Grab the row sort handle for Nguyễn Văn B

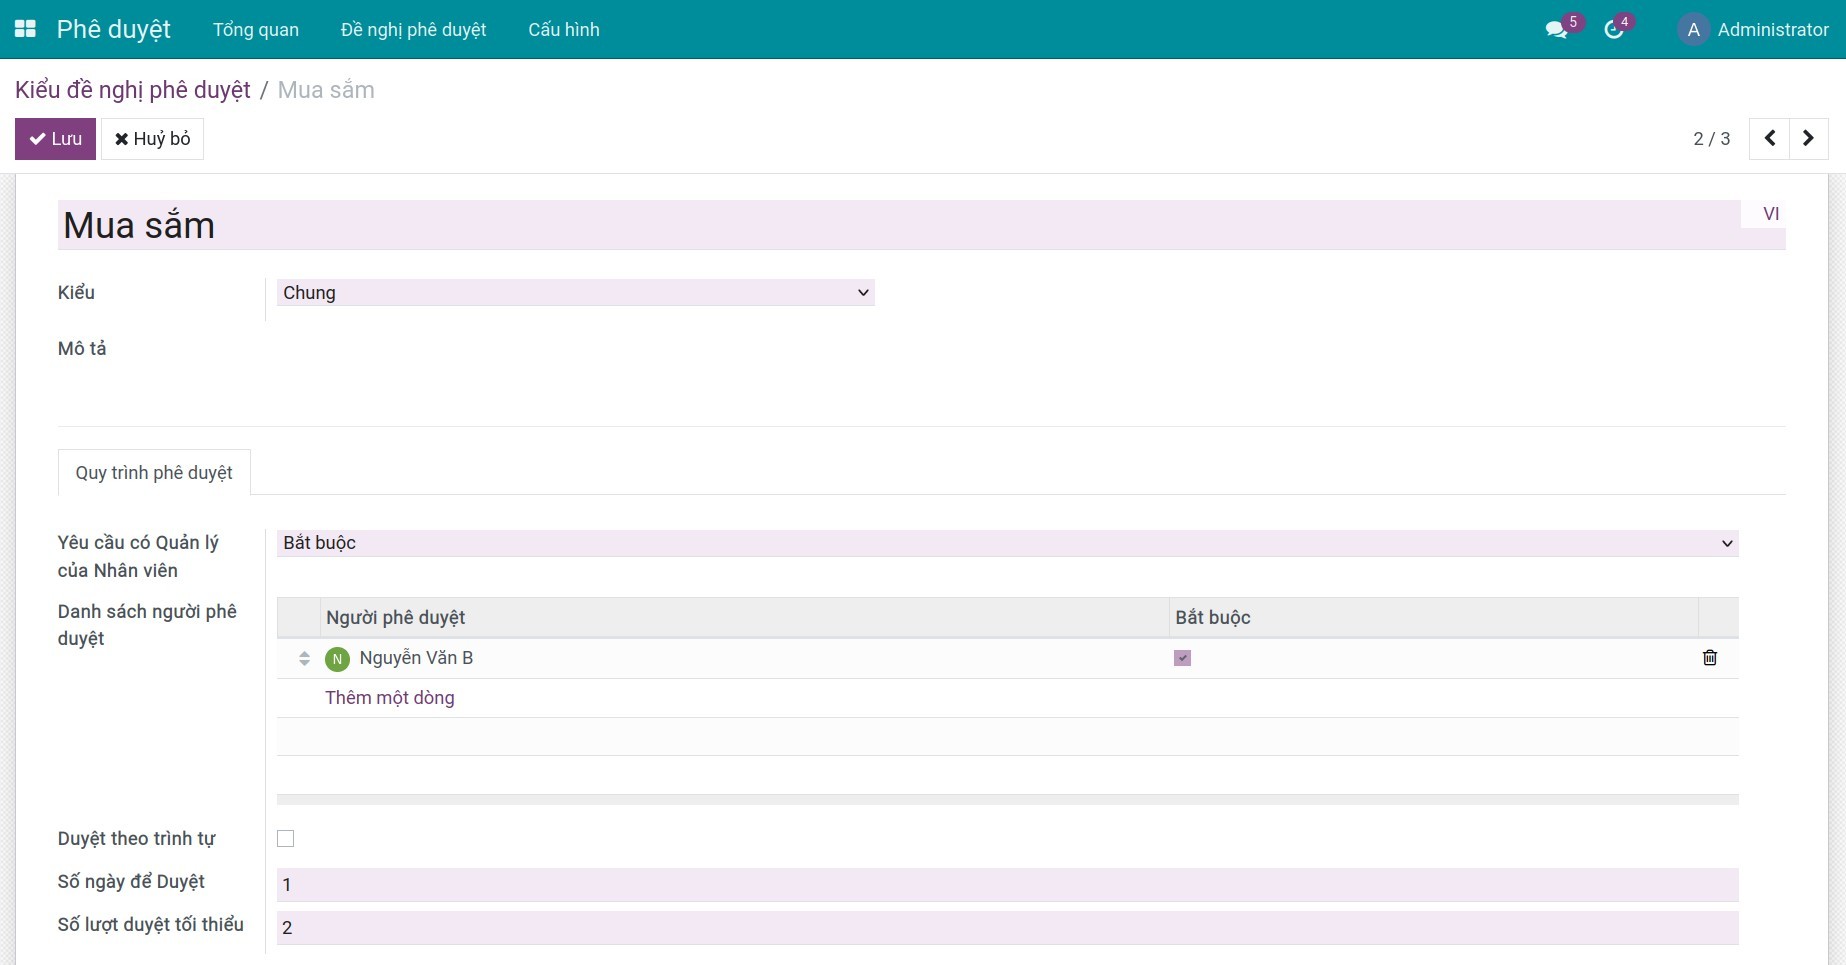[x=304, y=658]
